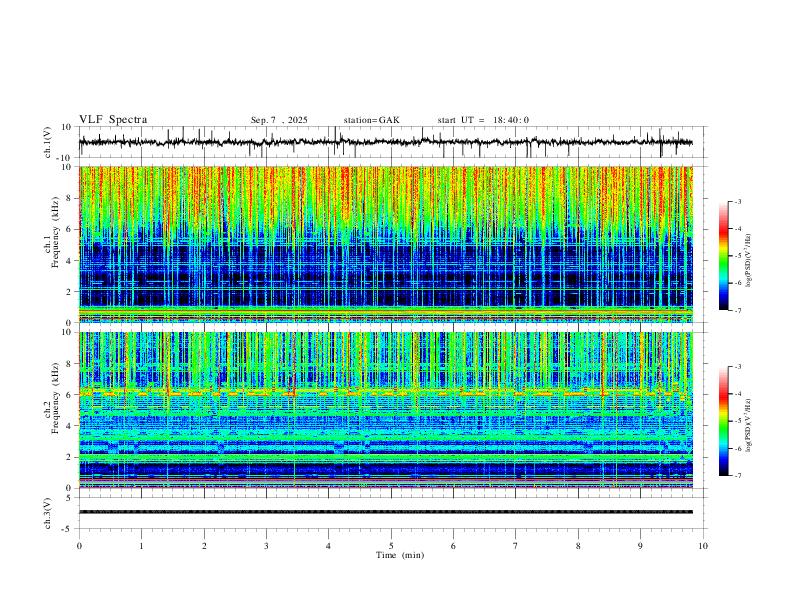
Task: Click the ch.1 spectrogram color bar
Action: click(723, 256)
